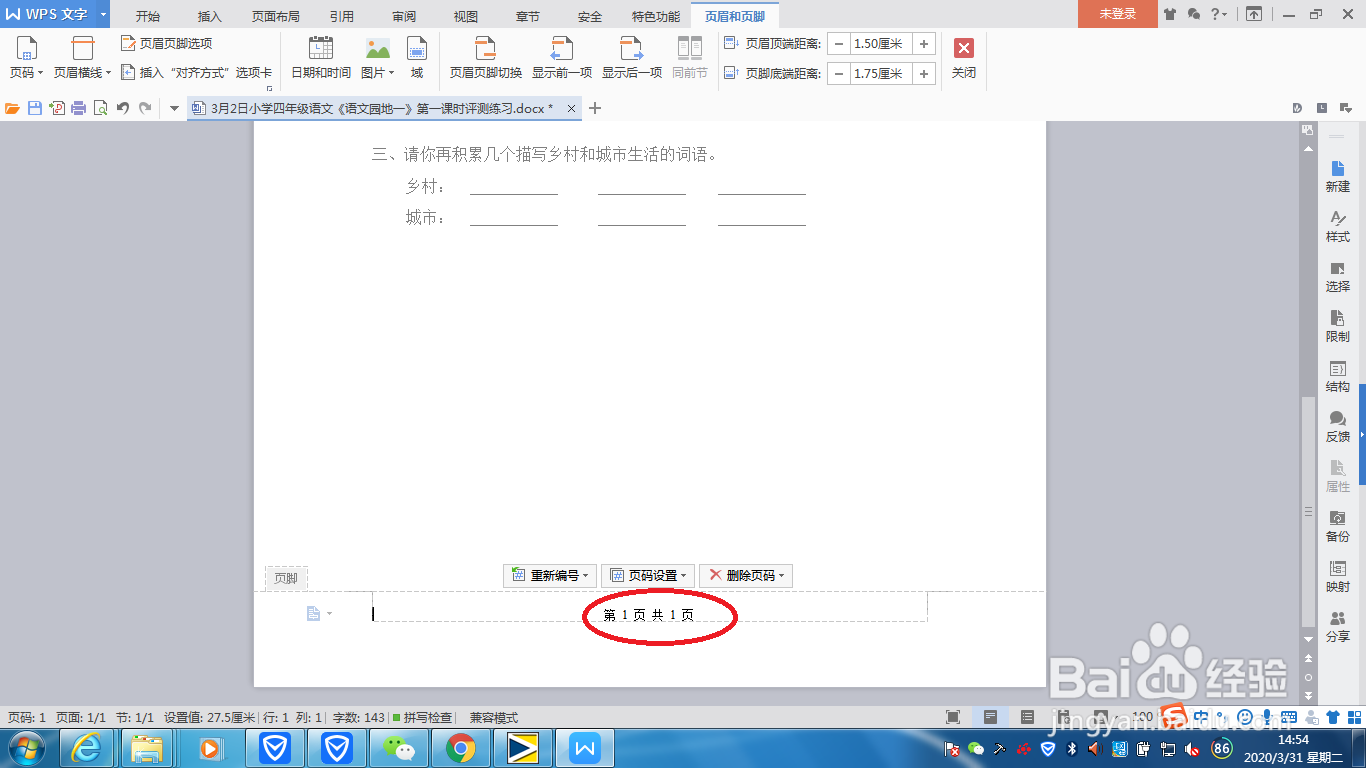Undo the last action

[123, 108]
